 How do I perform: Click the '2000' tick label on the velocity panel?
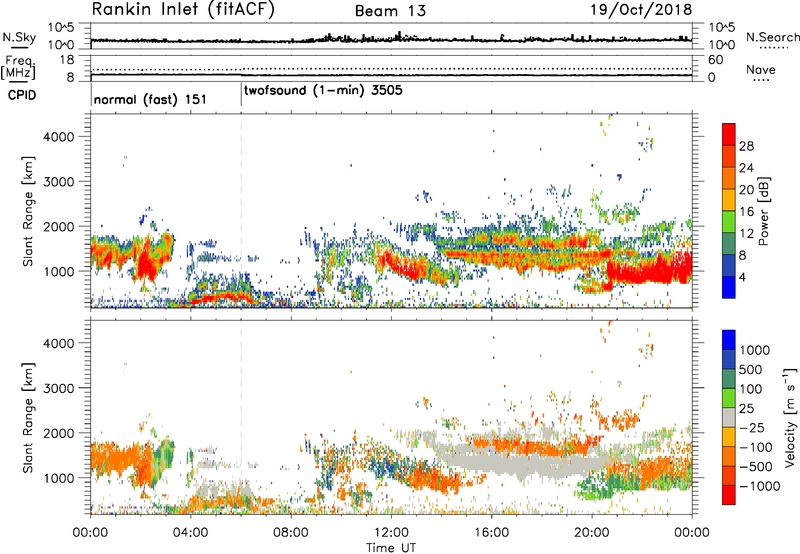point(58,433)
